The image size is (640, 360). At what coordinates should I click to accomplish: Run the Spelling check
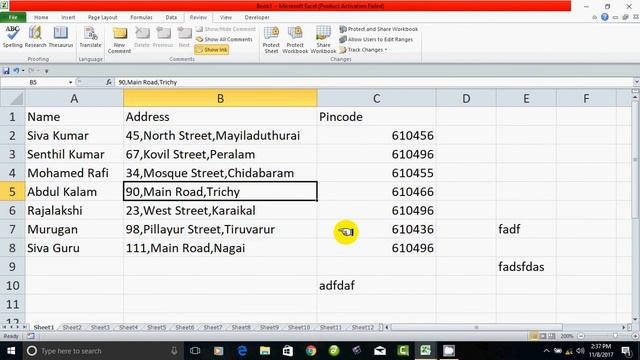pos(12,37)
